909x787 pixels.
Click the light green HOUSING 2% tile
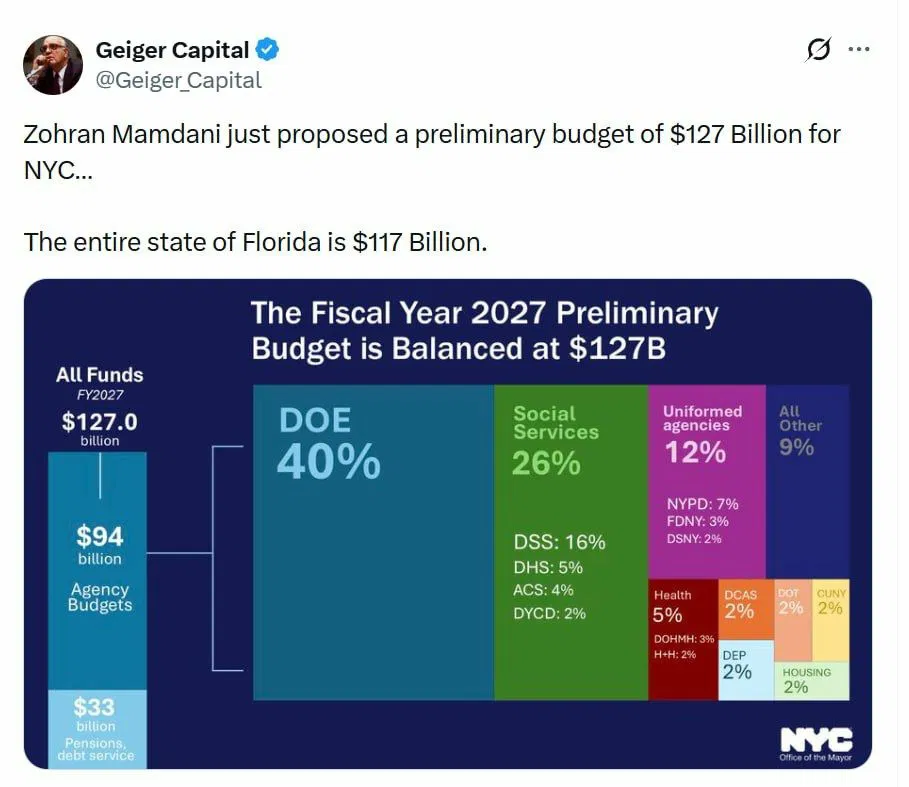(813, 680)
